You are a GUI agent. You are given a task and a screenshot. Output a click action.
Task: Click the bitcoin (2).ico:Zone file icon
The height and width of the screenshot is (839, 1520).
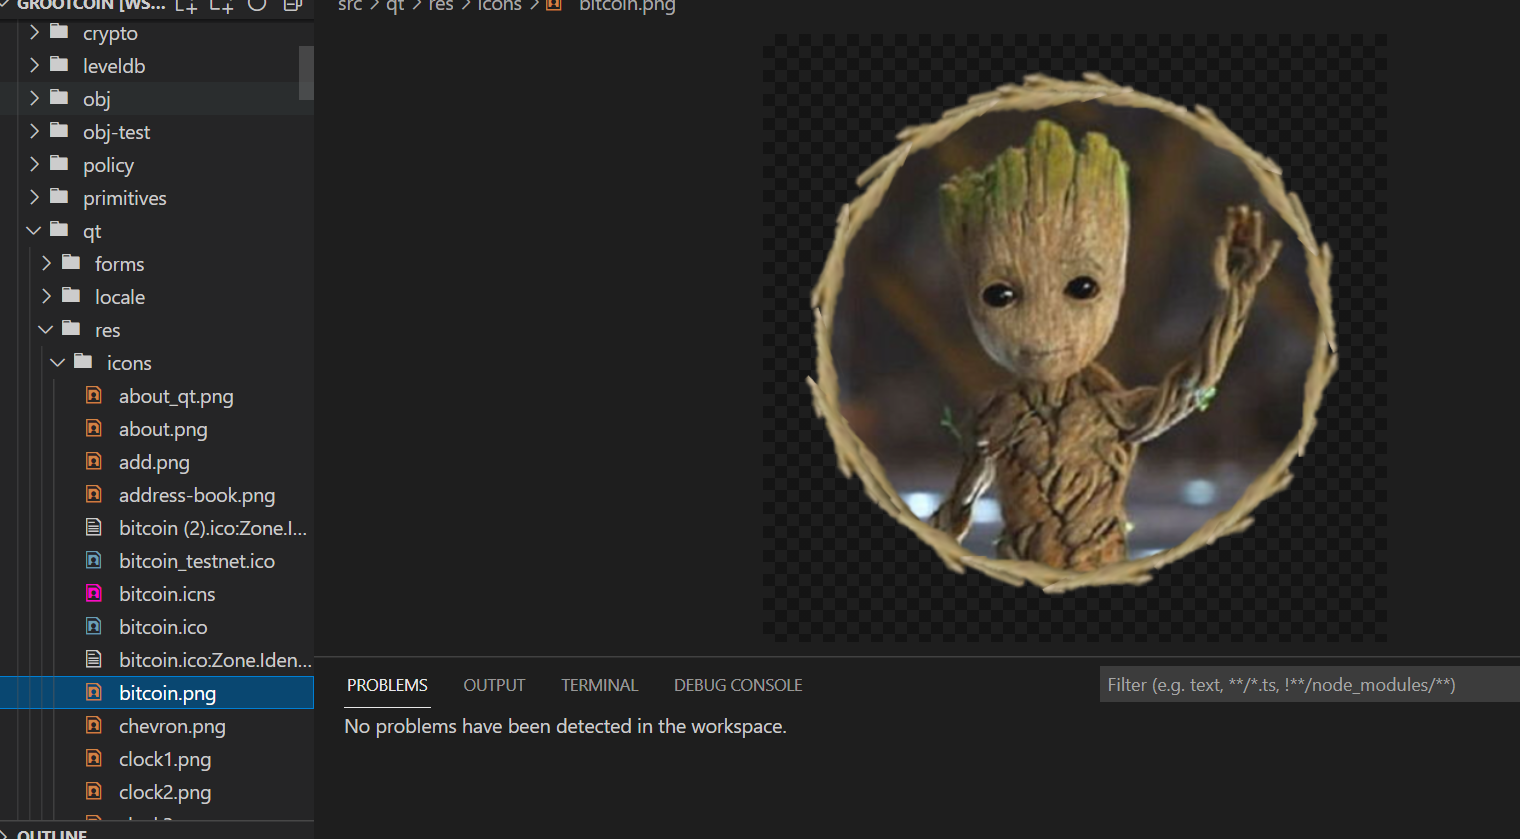(x=94, y=527)
